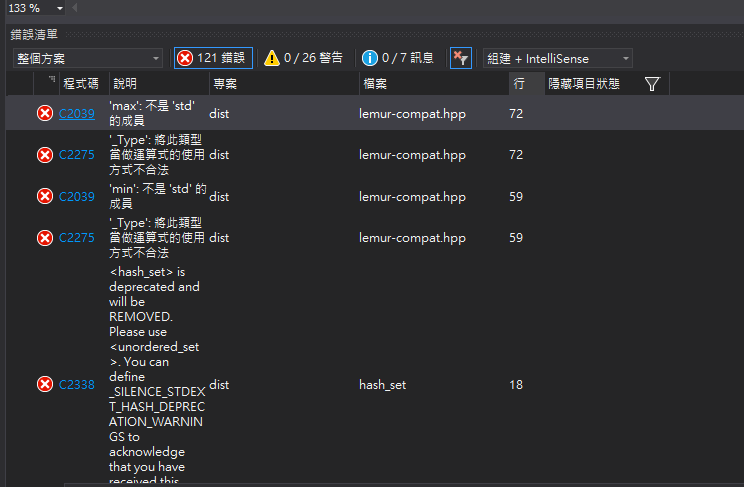This screenshot has height=487, width=744.
Task: Click the filter funnel icon in column header
Action: click(x=652, y=85)
